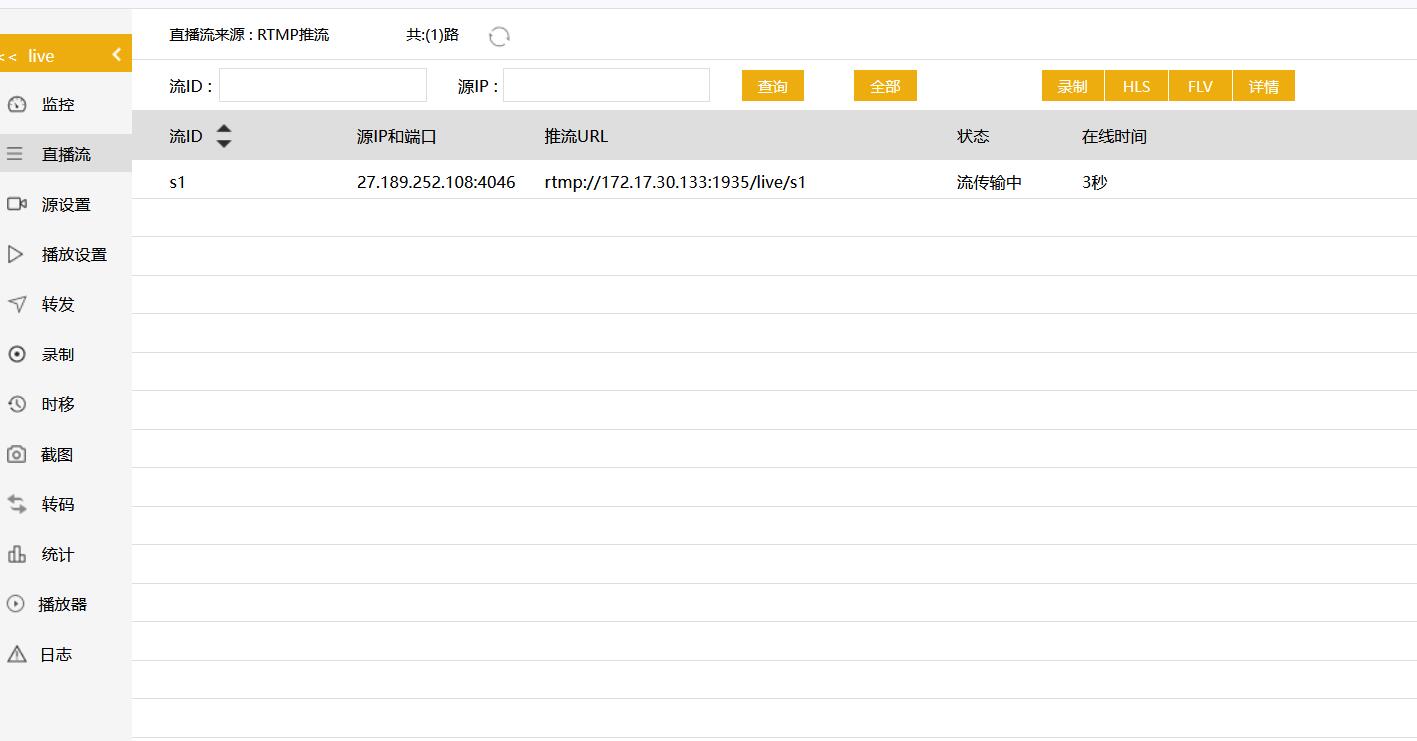Click online time 3秒
This screenshot has width=1417, height=741.
1095,182
